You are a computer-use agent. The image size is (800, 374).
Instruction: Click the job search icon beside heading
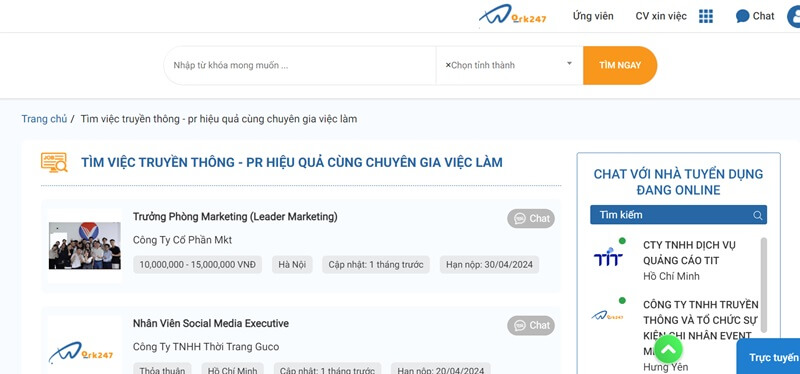point(54,162)
